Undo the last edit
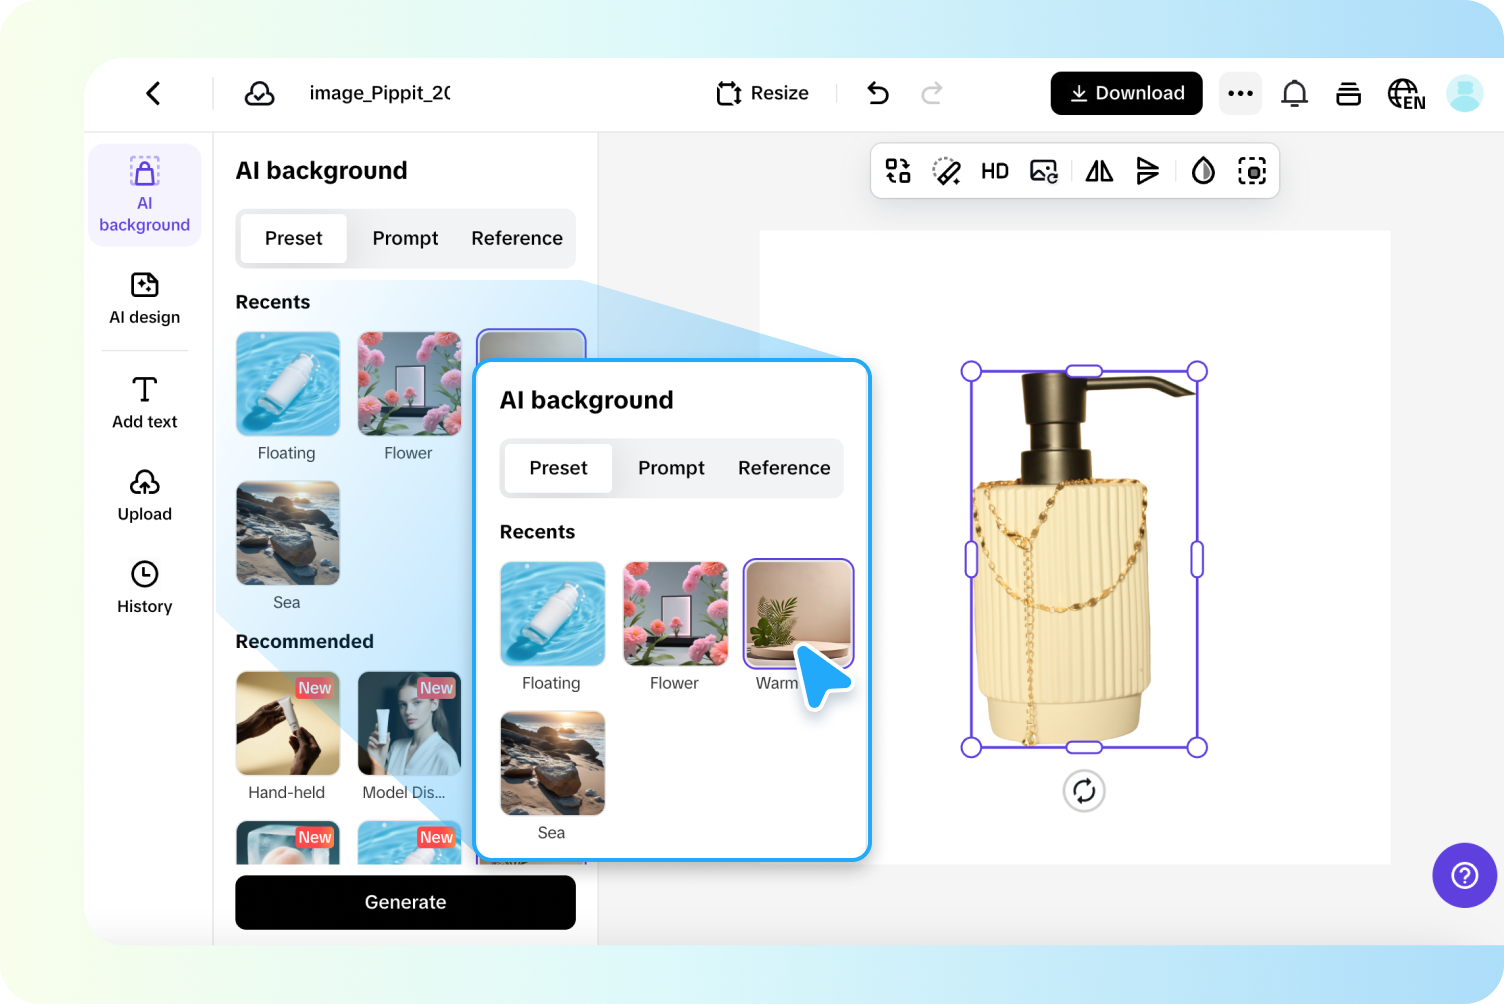Viewport: 1504px width, 1004px height. (x=877, y=93)
